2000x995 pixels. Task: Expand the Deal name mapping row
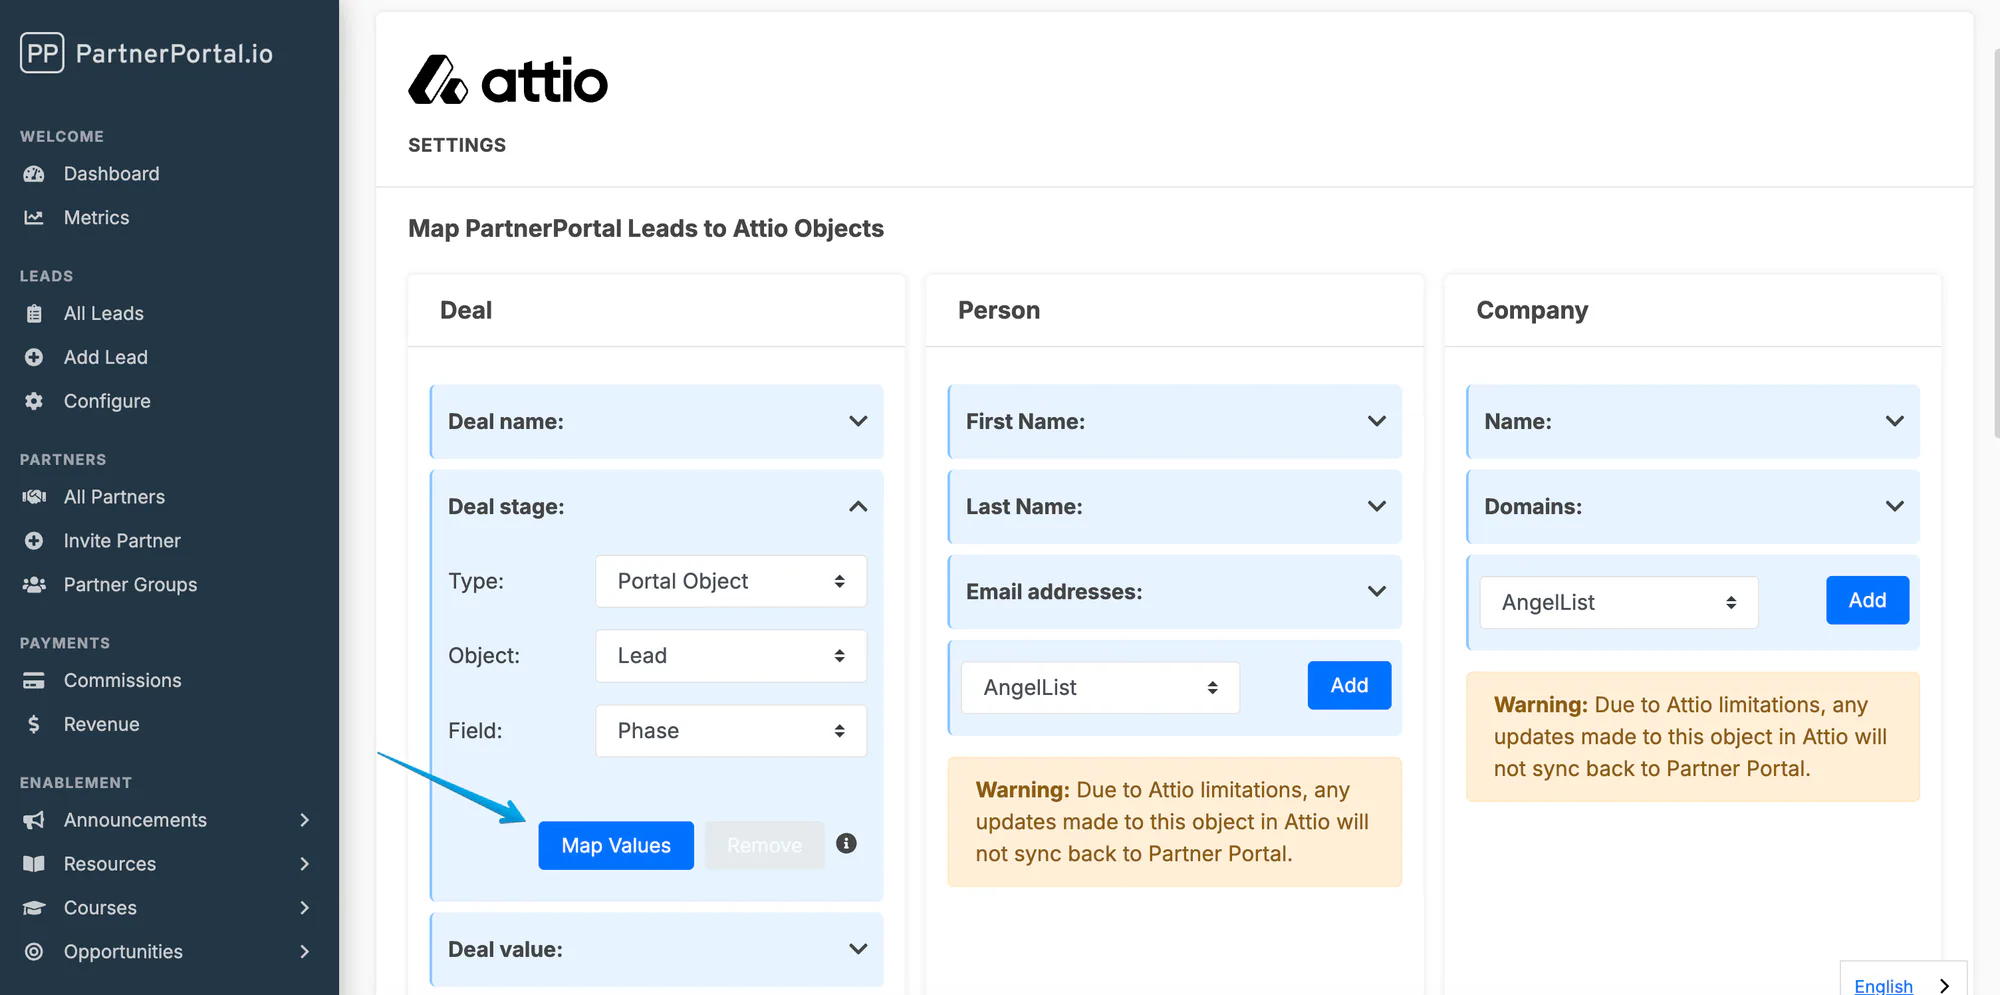coord(657,422)
